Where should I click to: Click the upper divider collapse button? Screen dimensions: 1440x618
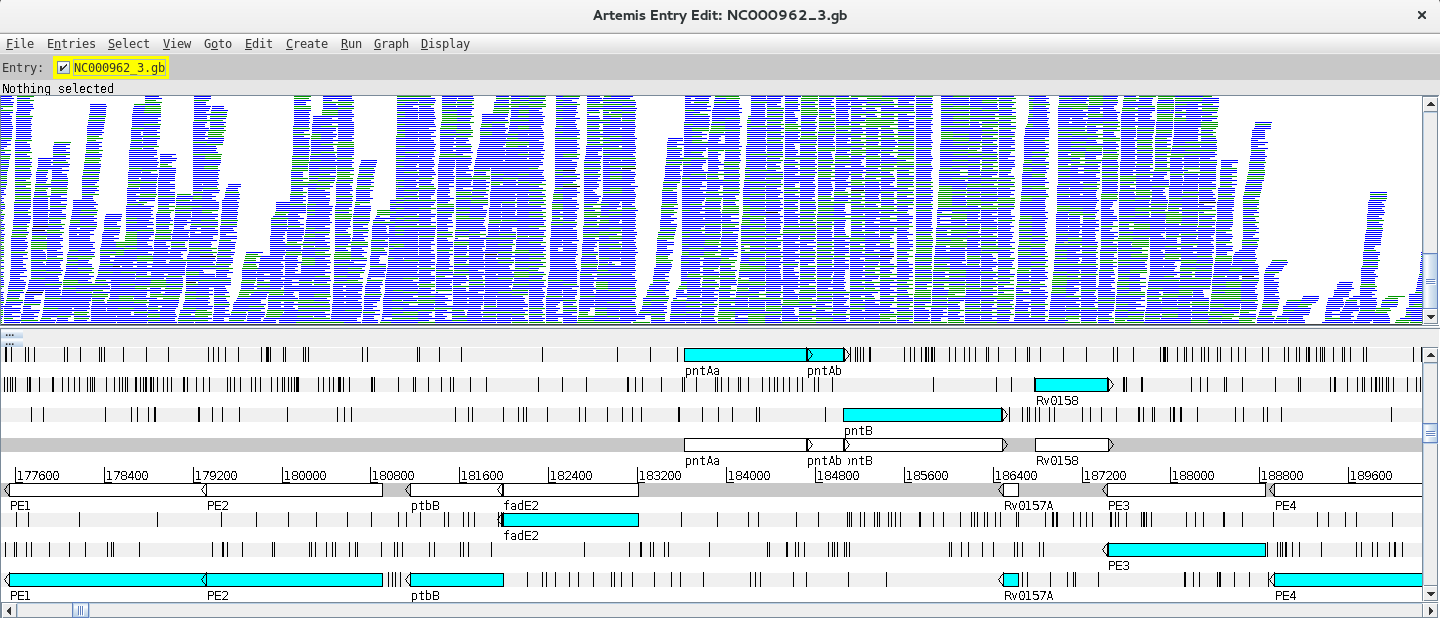point(9,335)
